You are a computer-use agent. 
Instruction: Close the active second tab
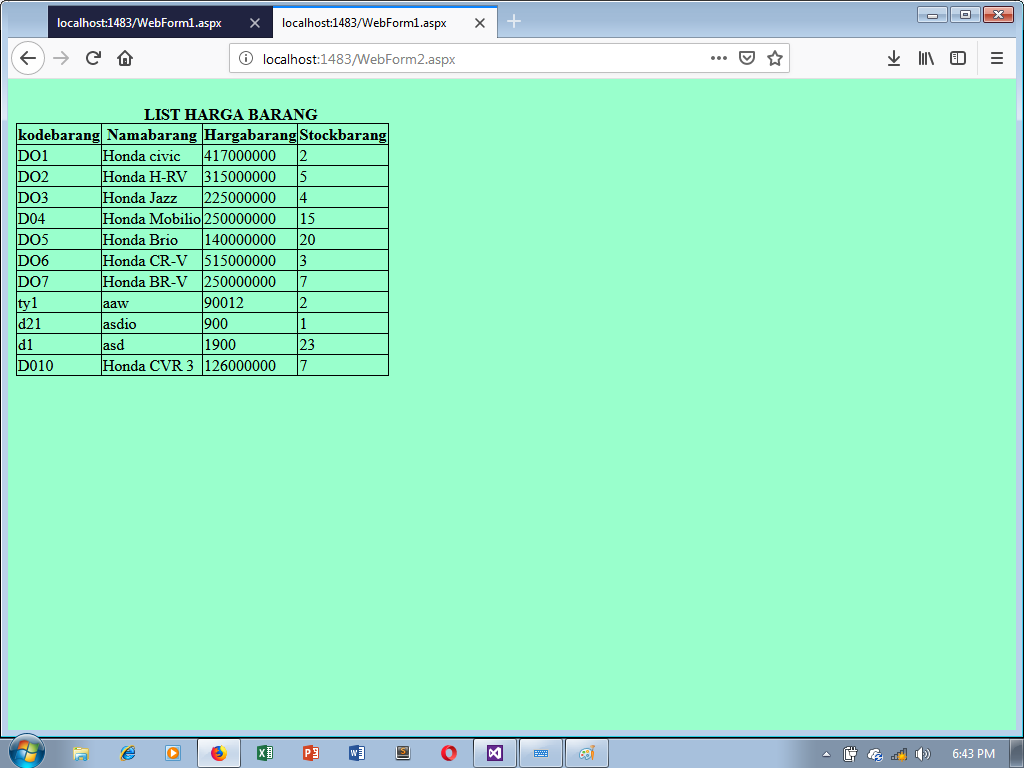[x=479, y=23]
